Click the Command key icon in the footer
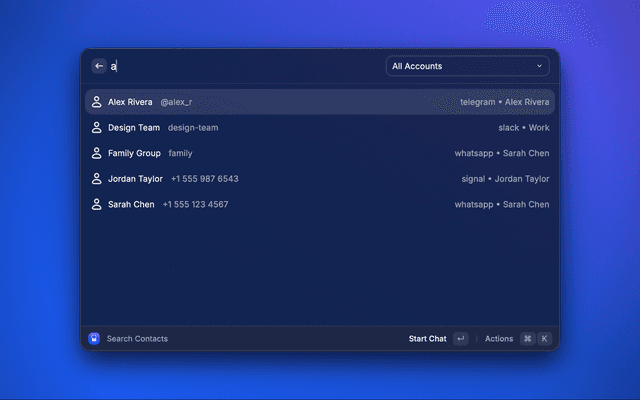Image resolution: width=640 pixels, height=400 pixels. 527,339
